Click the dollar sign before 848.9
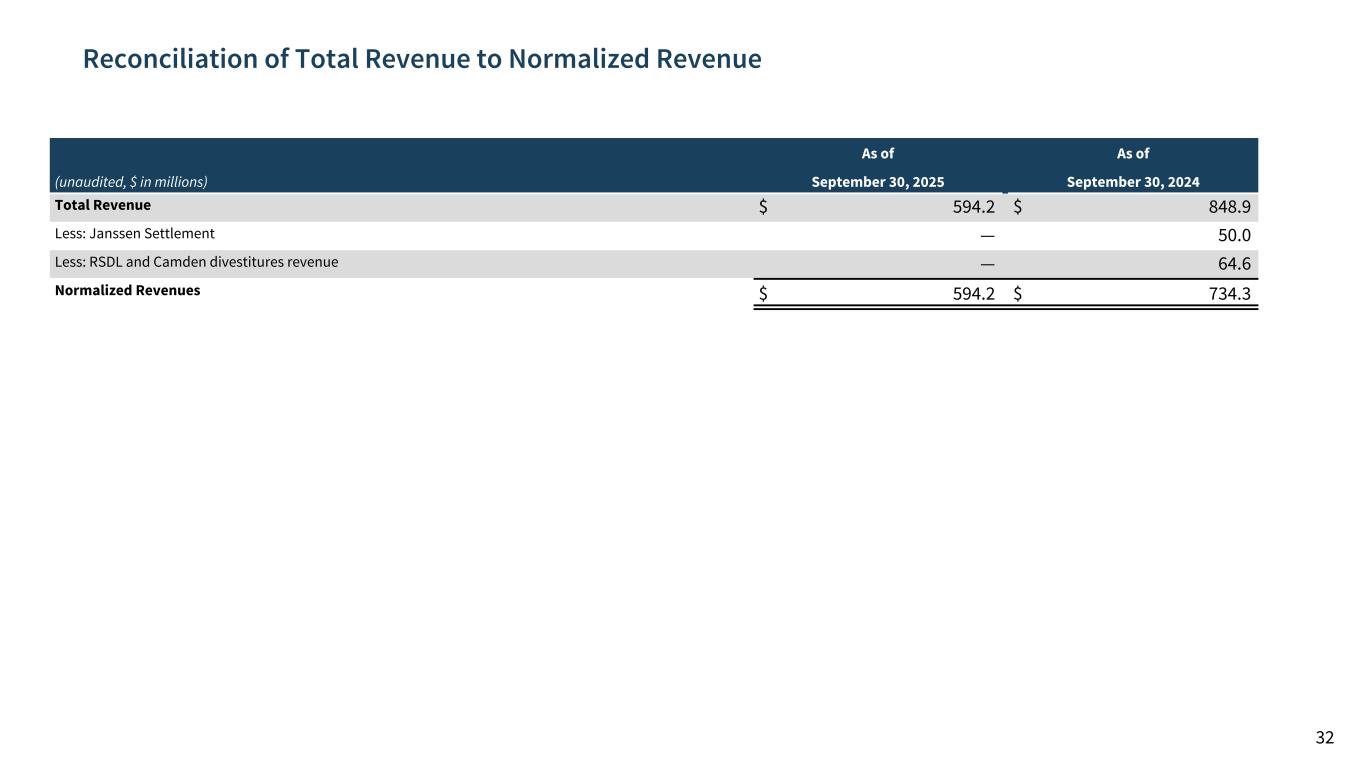Viewport: 1365px width, 768px height. click(x=1018, y=207)
